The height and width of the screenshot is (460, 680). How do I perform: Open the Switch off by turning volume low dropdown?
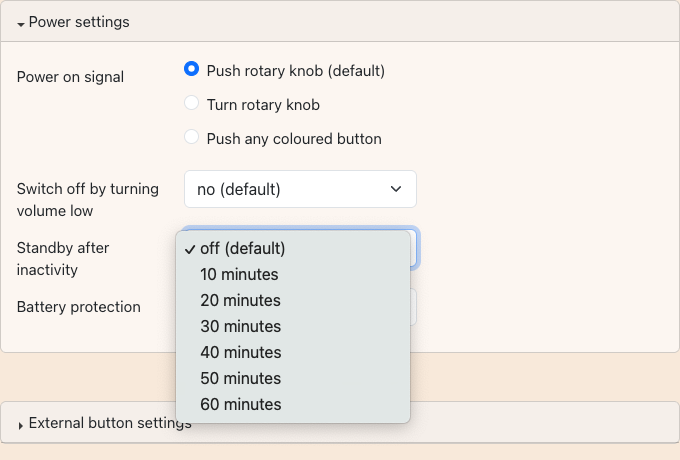(x=300, y=189)
